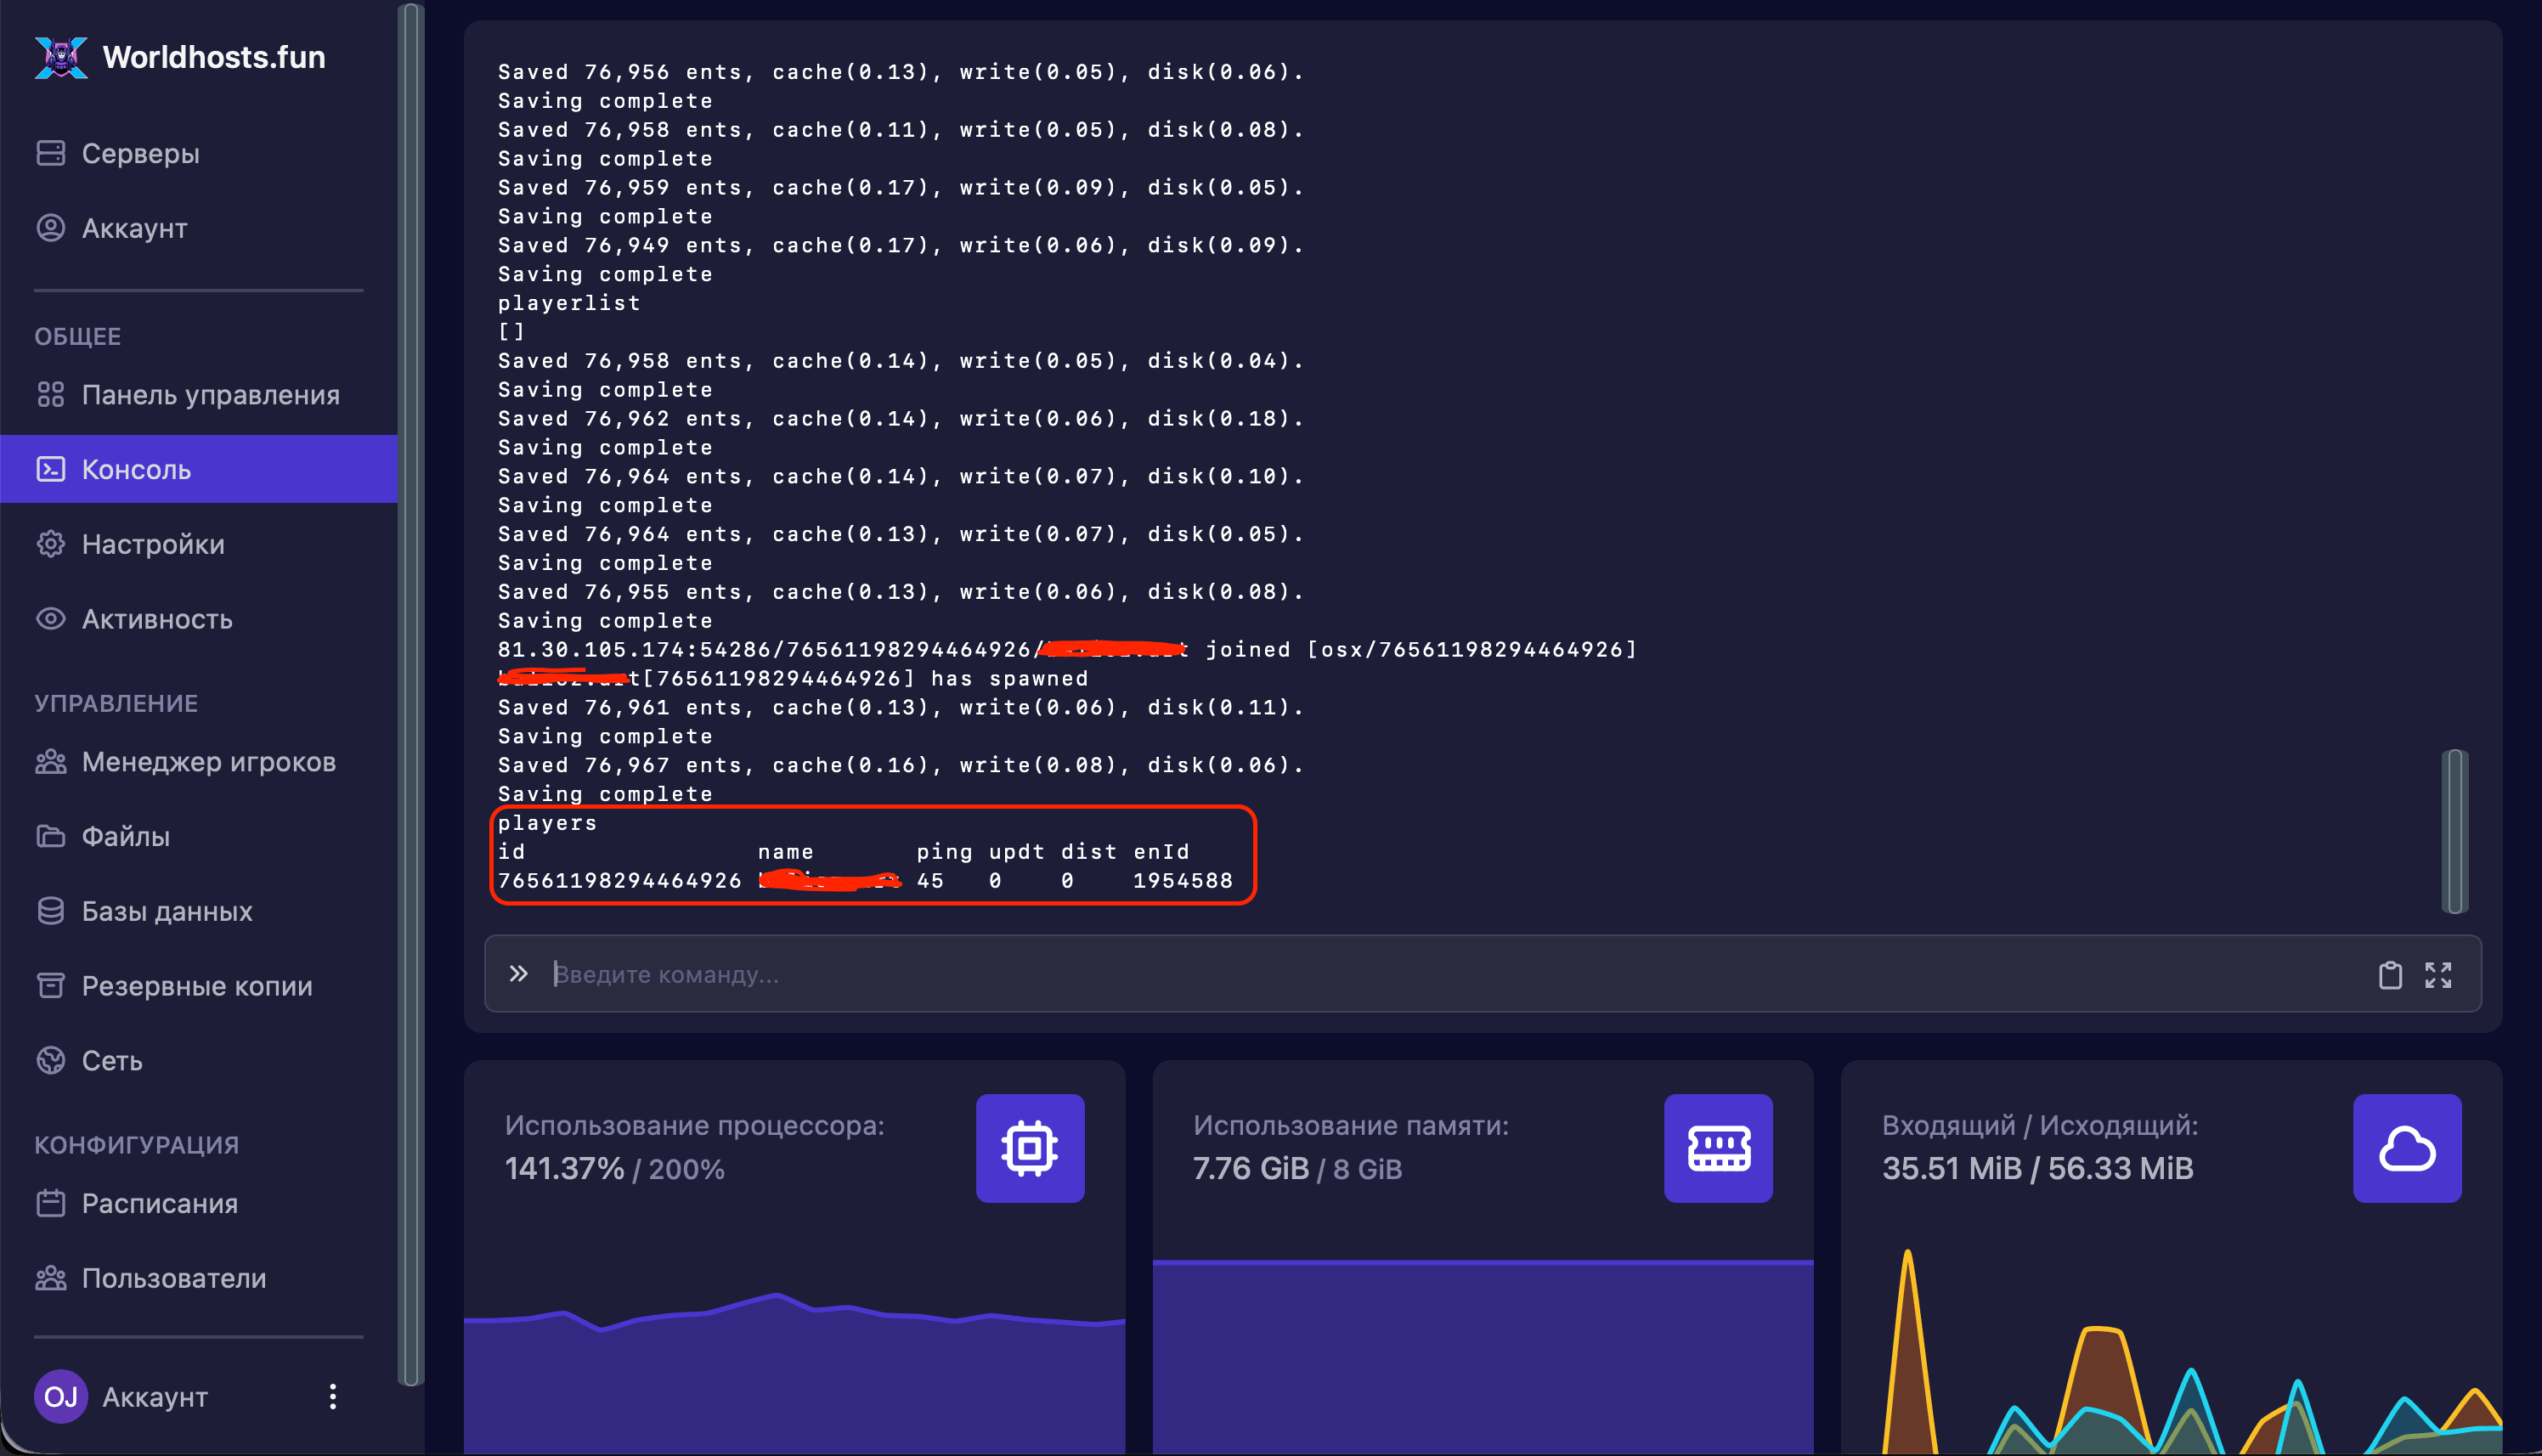Click the Панель управления grid icon

click(50, 394)
